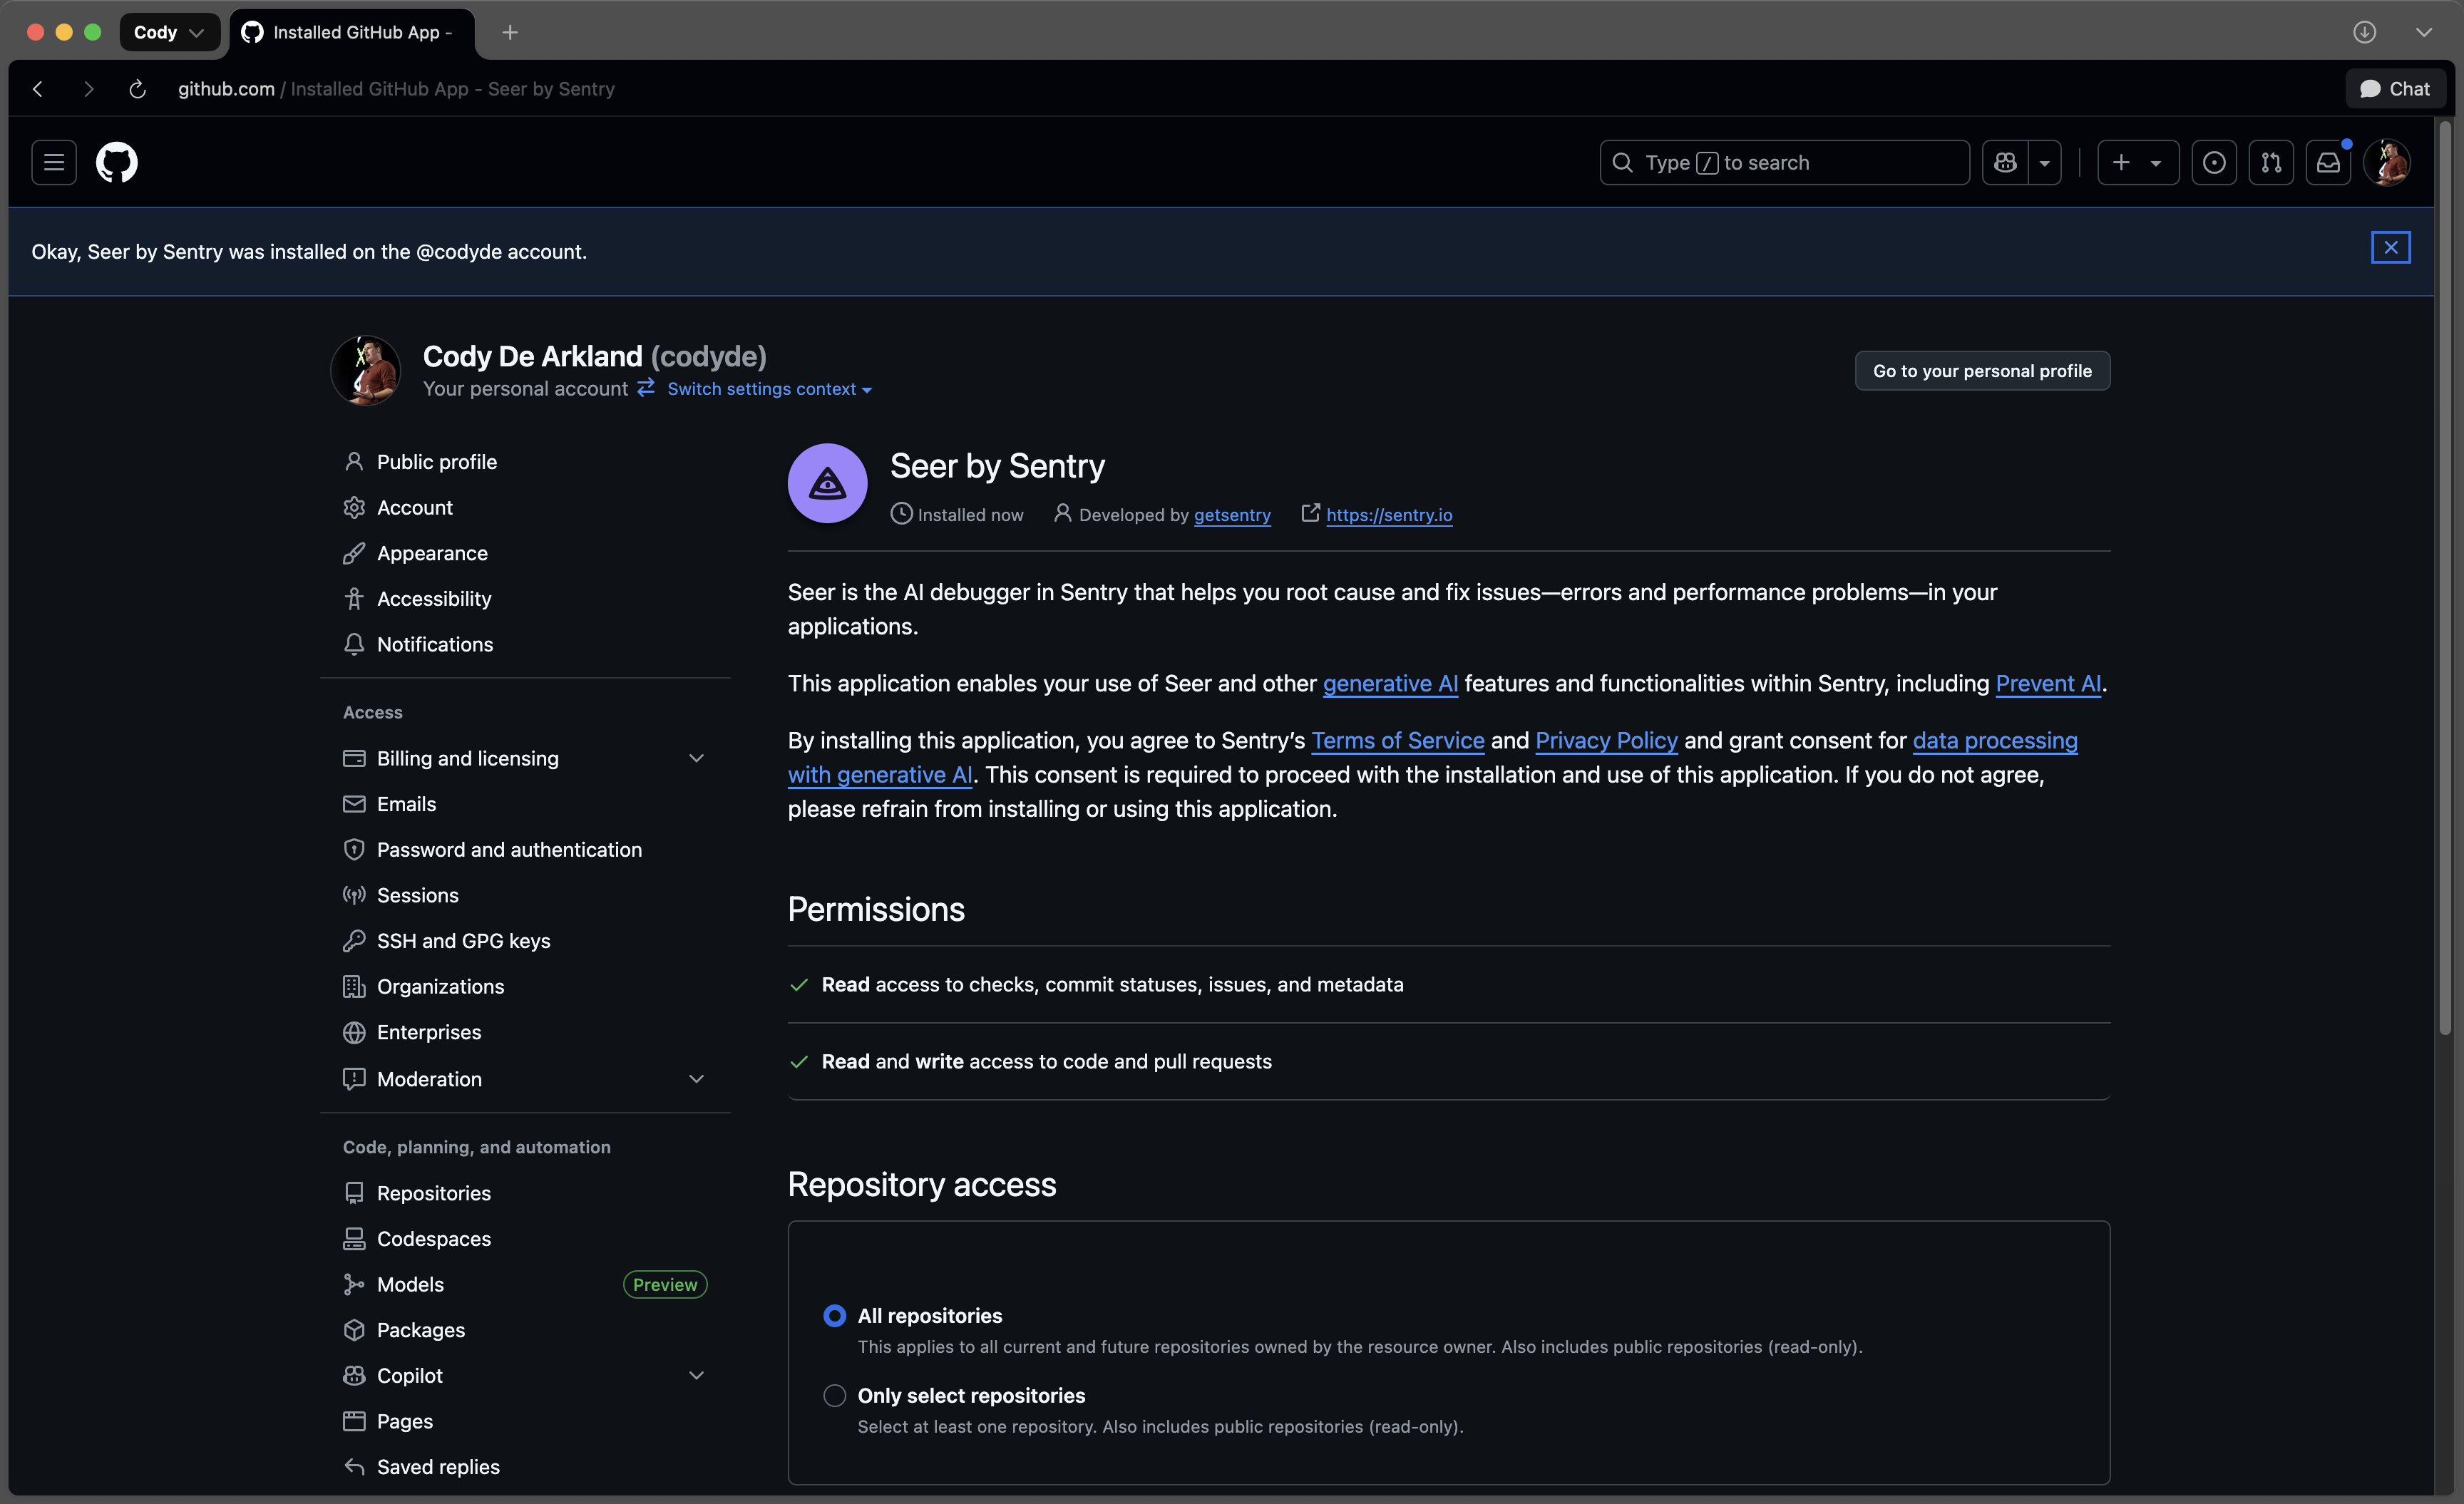
Task: Click the browser forward arrow
Action: [88, 89]
